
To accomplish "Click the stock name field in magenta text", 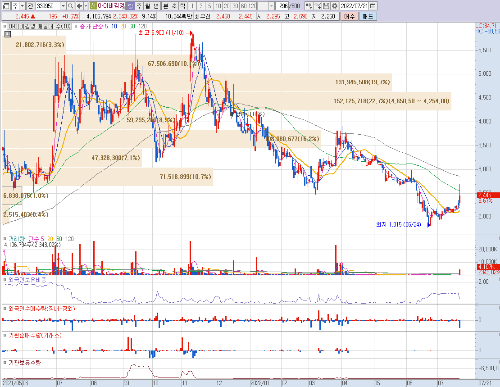I will click(111, 6).
